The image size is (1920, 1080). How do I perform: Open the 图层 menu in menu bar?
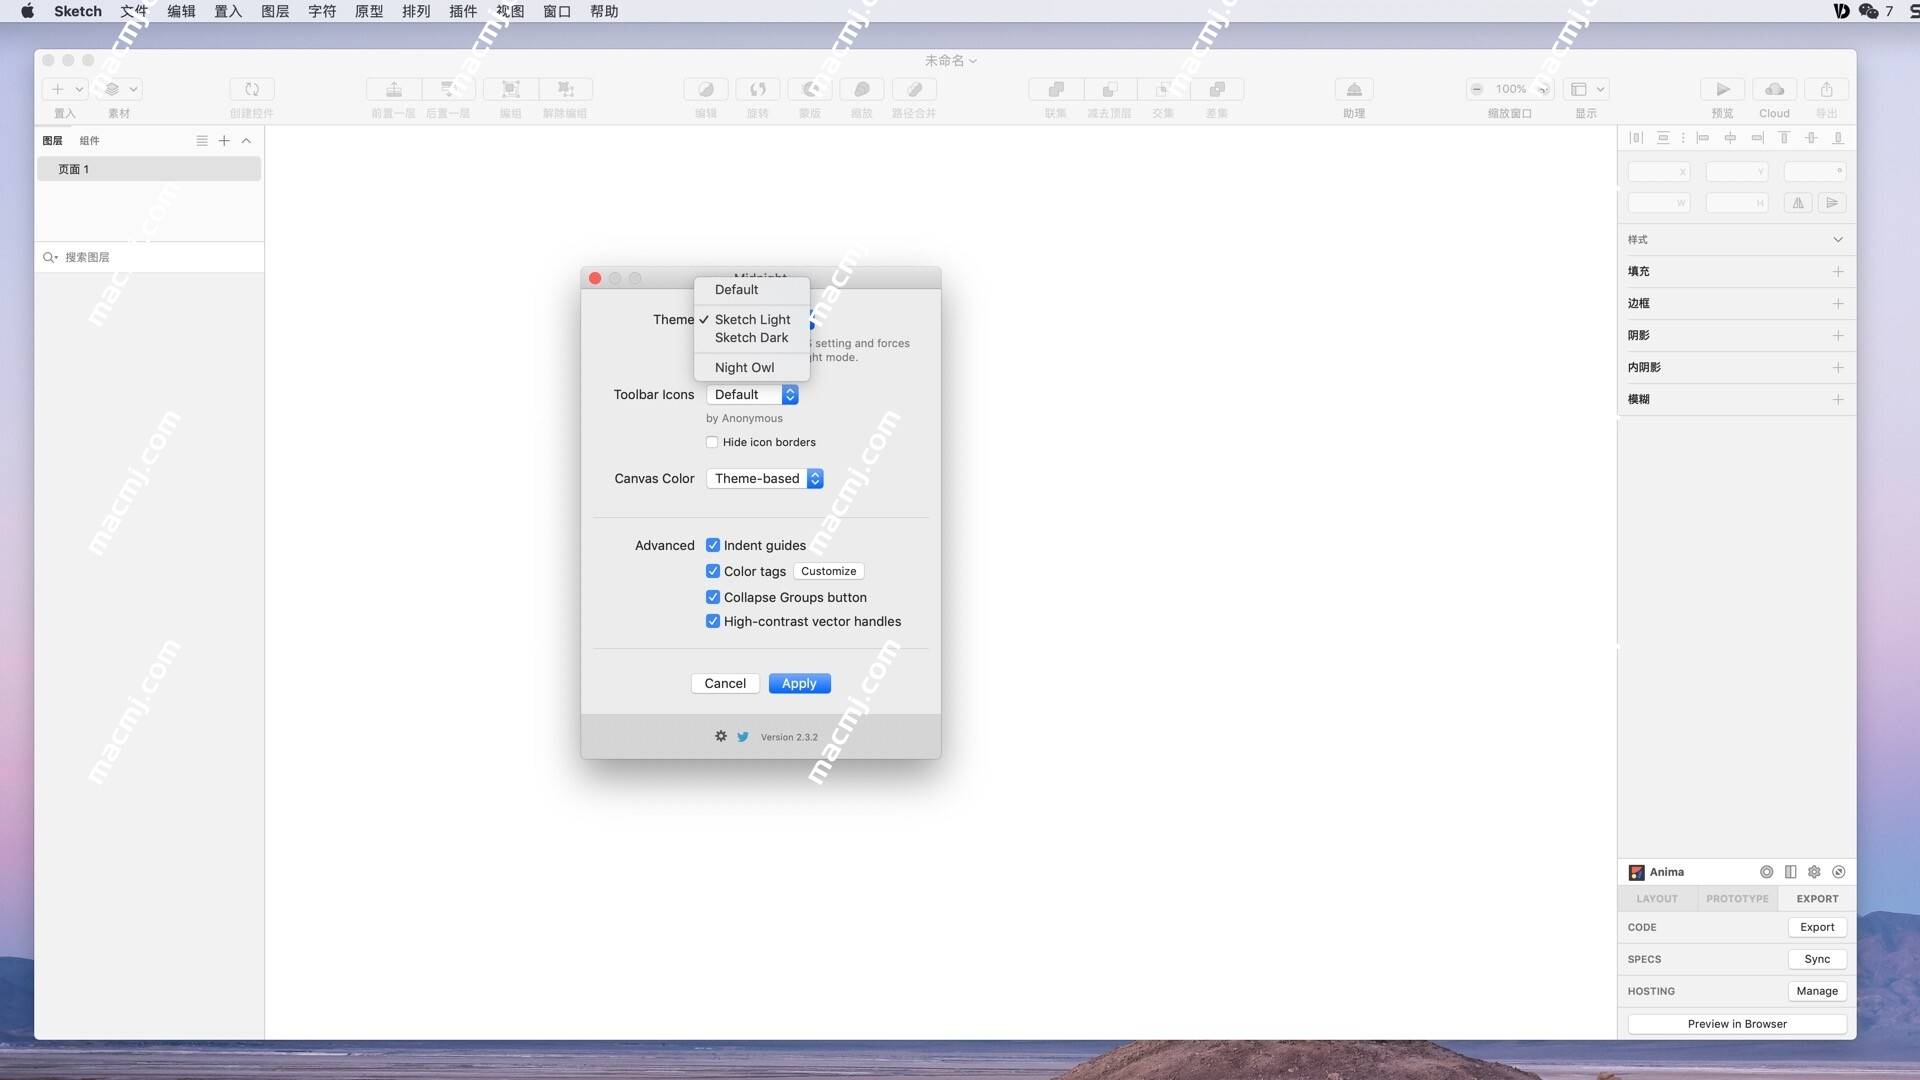pos(276,12)
